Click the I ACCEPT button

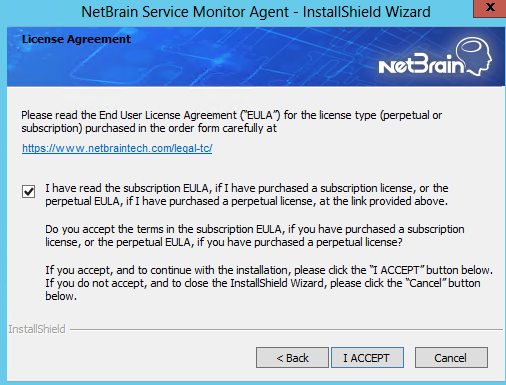(367, 358)
